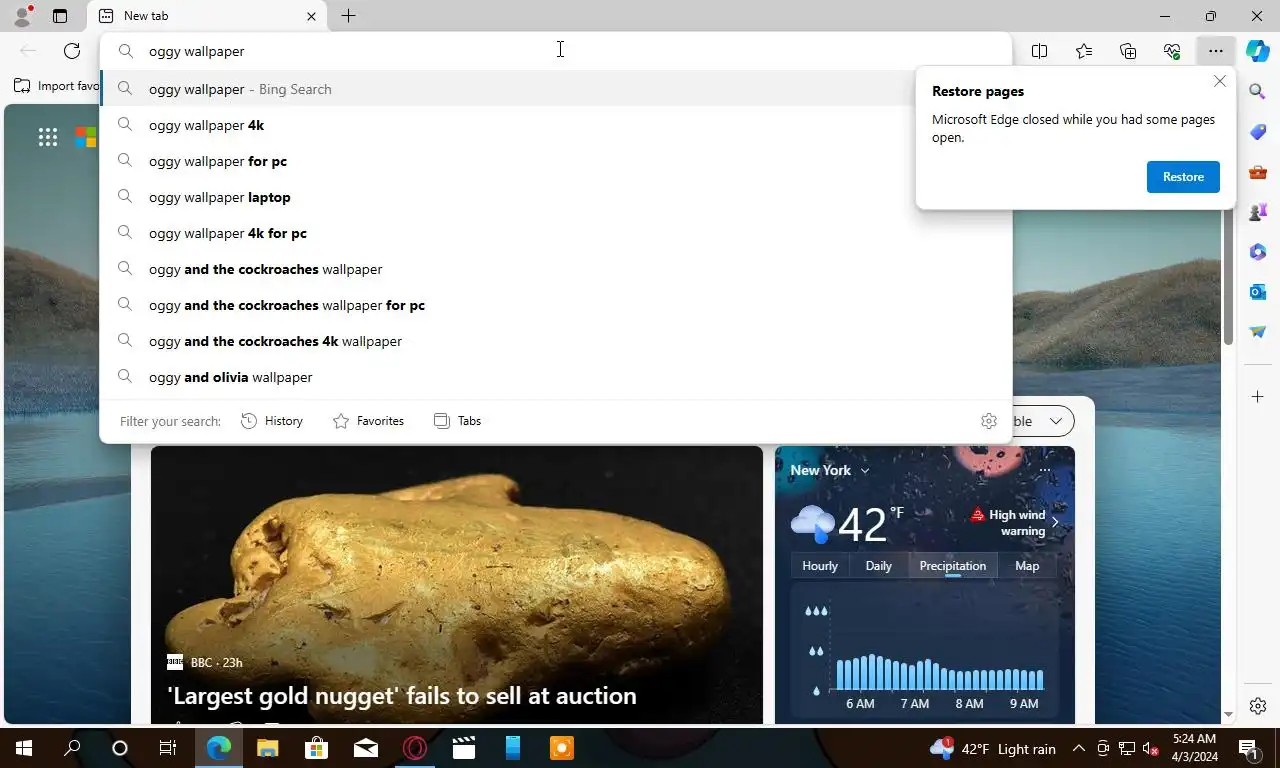
Task: Open taskbar weather 42°F Light rain widget
Action: coord(992,748)
